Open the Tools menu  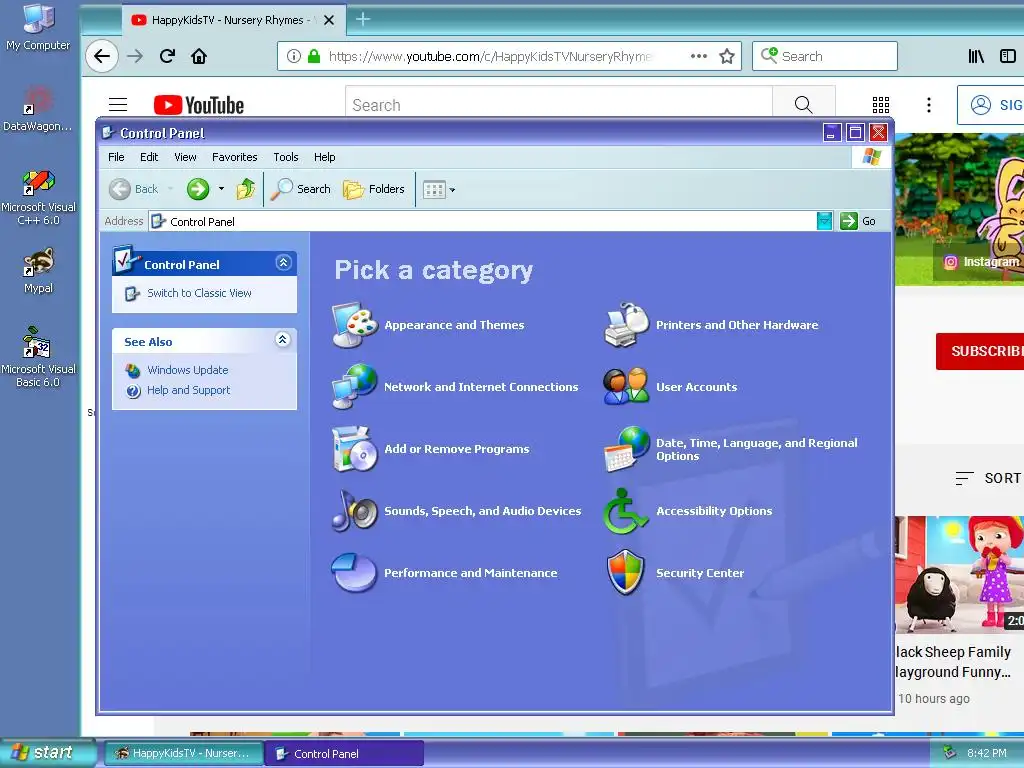point(286,157)
